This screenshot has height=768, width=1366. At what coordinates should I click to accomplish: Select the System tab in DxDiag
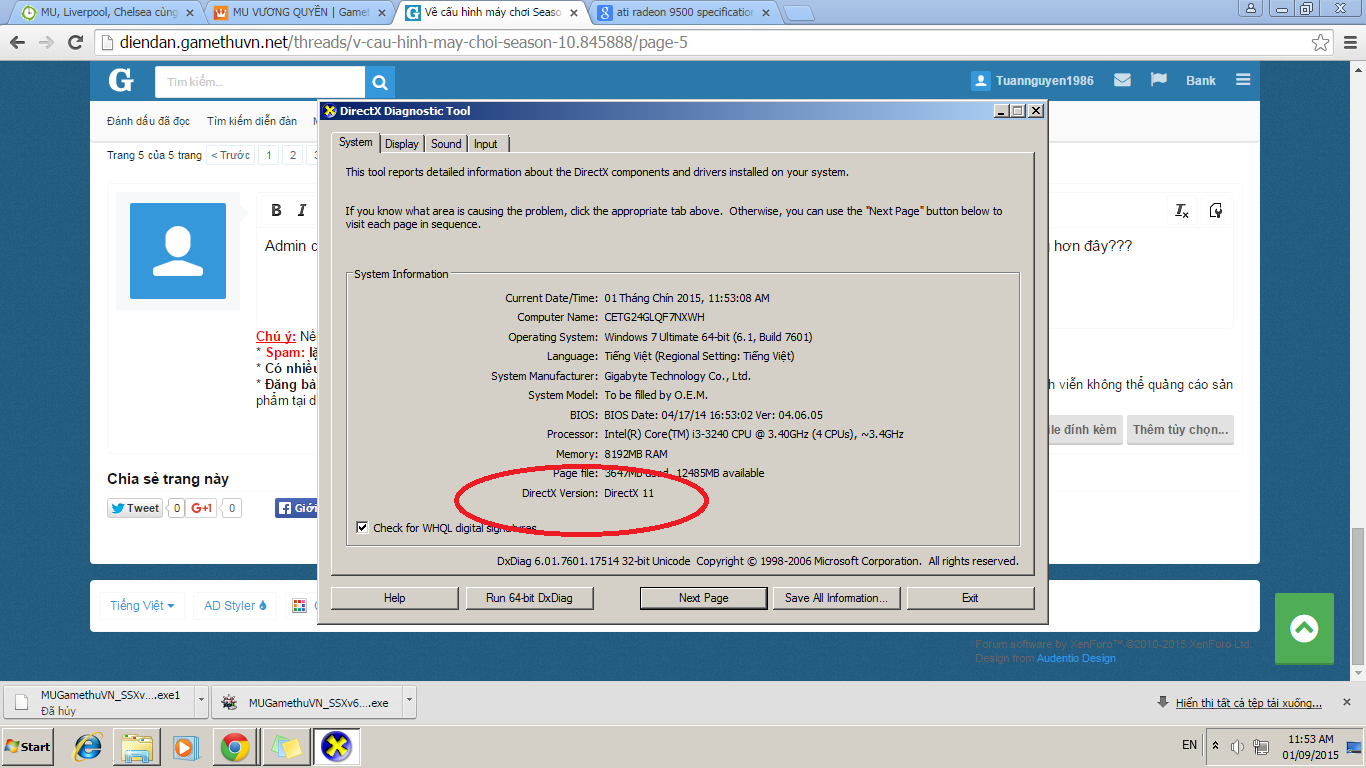coord(356,142)
